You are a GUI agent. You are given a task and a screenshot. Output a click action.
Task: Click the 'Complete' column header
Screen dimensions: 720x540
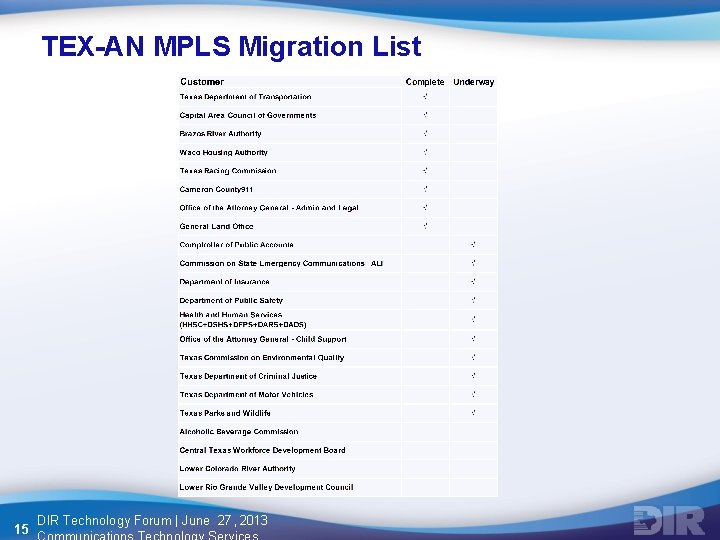[x=425, y=82]
